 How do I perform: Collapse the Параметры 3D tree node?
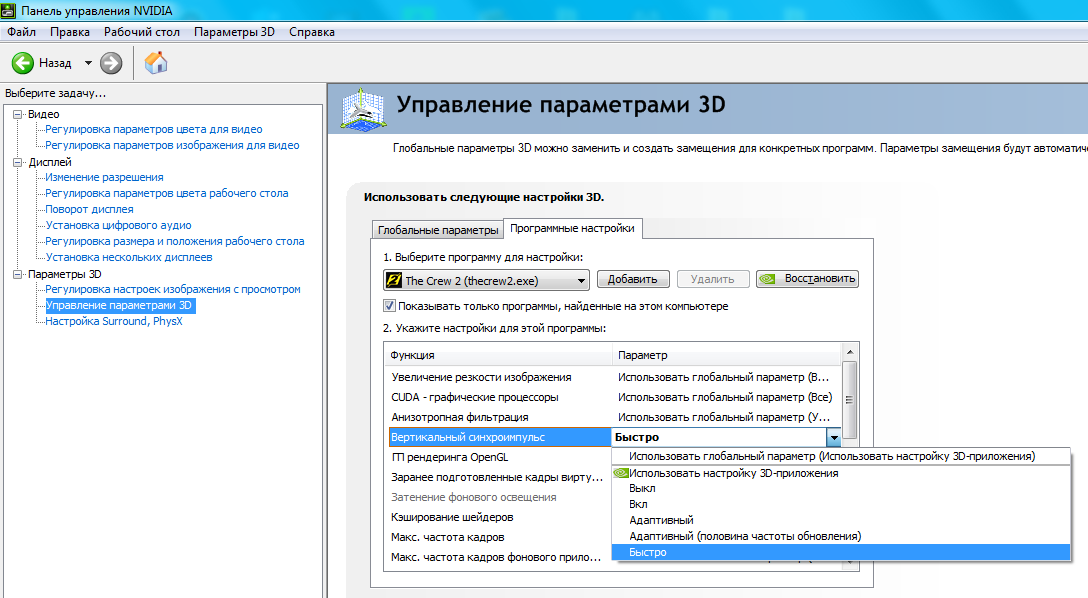coord(17,274)
